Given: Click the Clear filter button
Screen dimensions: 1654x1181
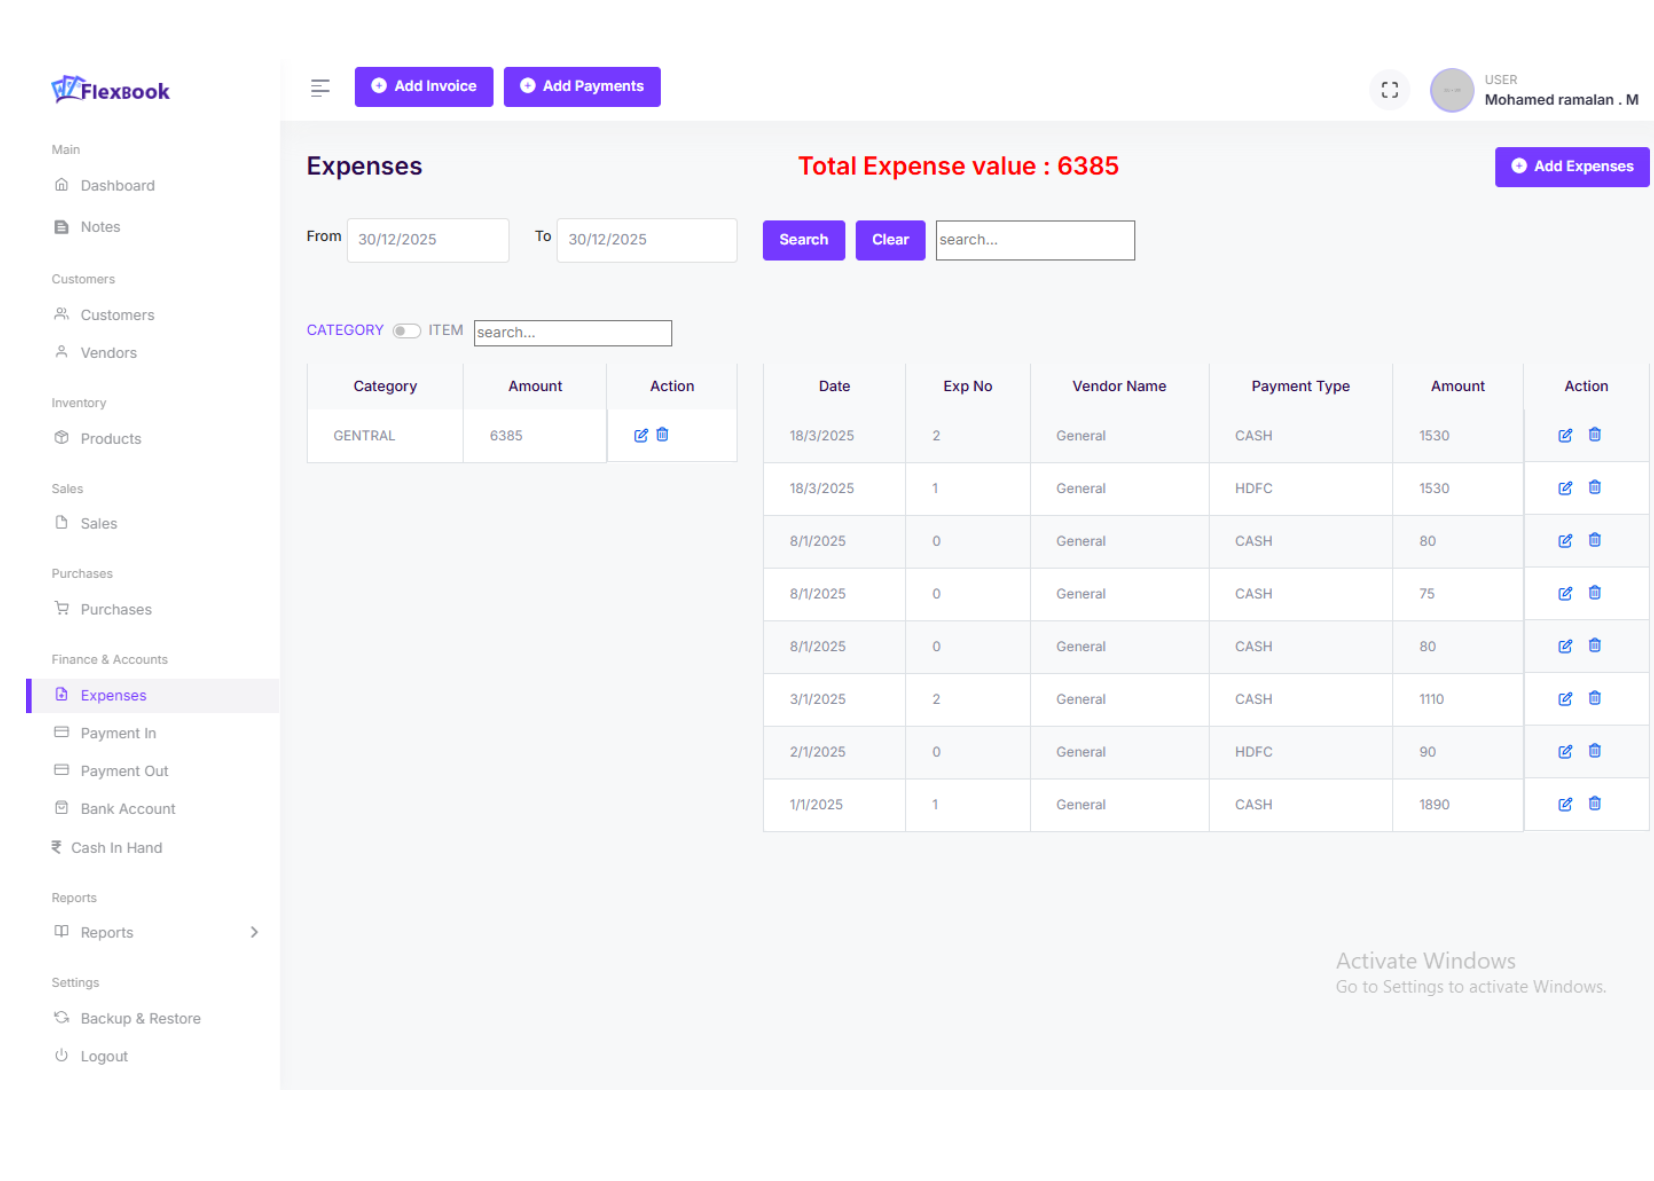Looking at the screenshot, I should coord(889,240).
